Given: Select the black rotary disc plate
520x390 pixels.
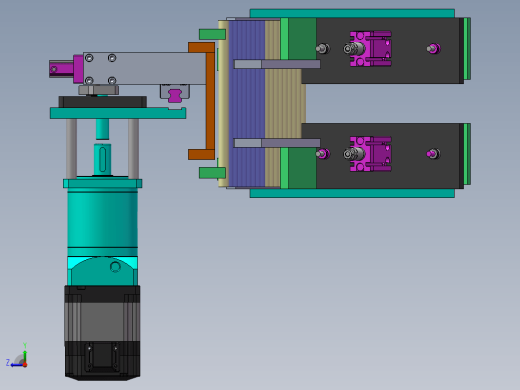Looking at the screenshot, I should 103,102.
